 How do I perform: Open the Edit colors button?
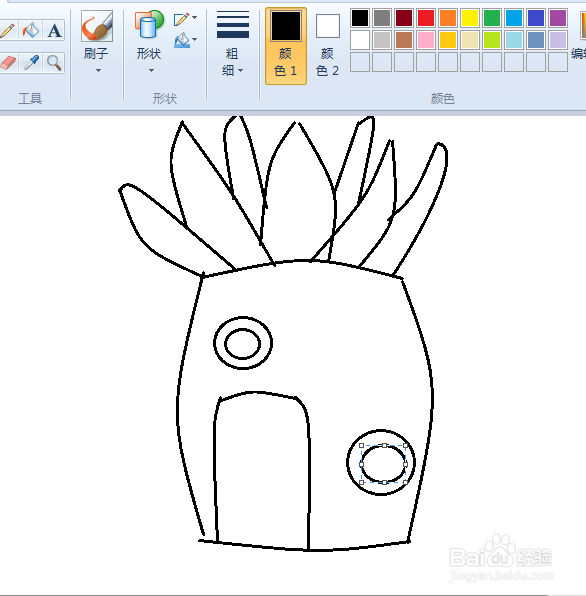coord(580,36)
